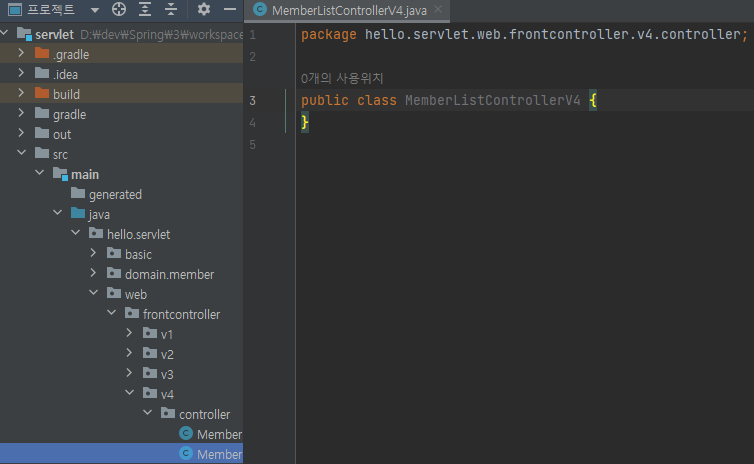Viewport: 754px width, 464px height.
Task: Select the .gradle folder row
Action: (121, 54)
